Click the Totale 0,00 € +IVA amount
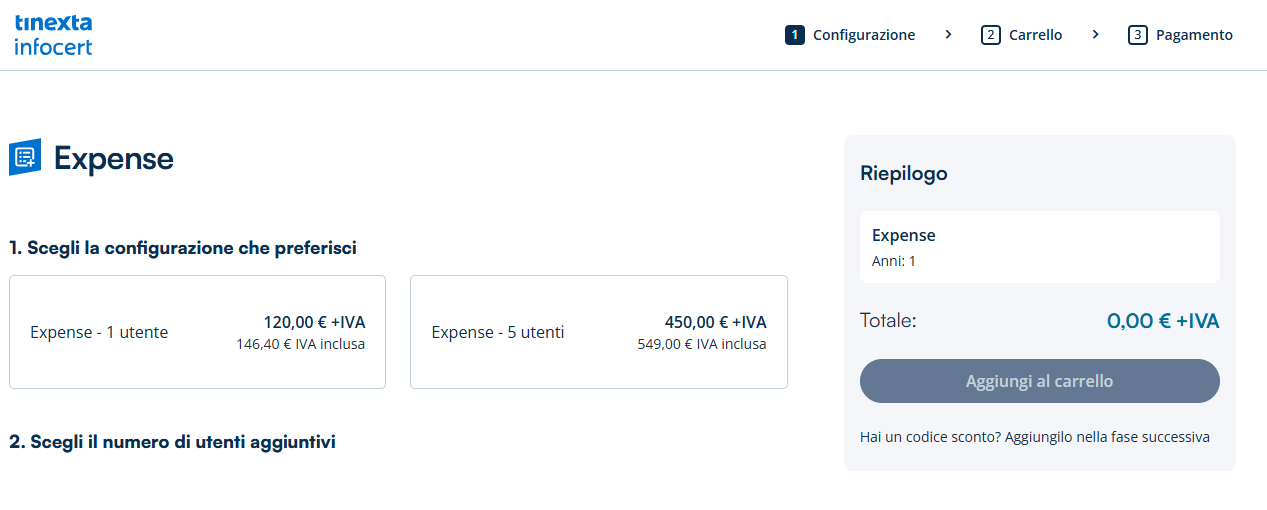The height and width of the screenshot is (510, 1267). (x=1162, y=321)
